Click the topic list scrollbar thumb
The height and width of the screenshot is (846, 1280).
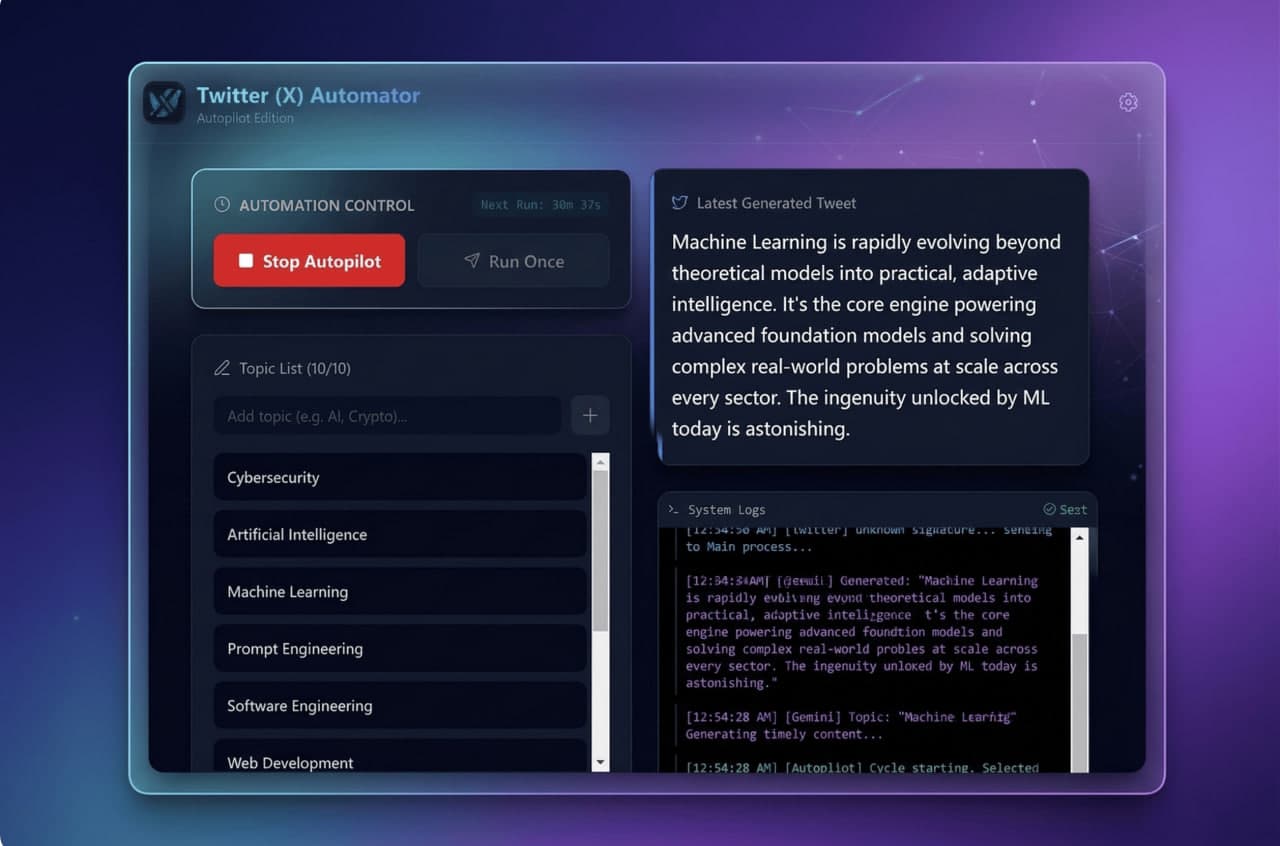coord(600,551)
